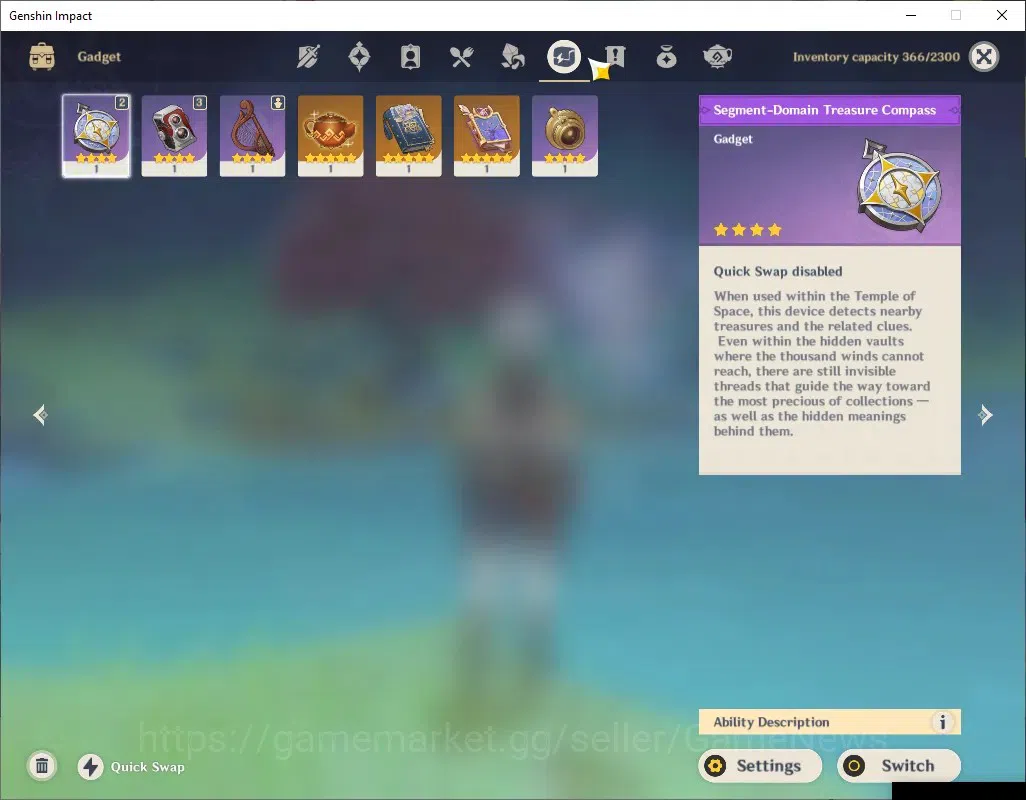Image resolution: width=1026 pixels, height=800 pixels.
Task: Select the Windsong Lyre gadget item
Action: click(x=253, y=136)
